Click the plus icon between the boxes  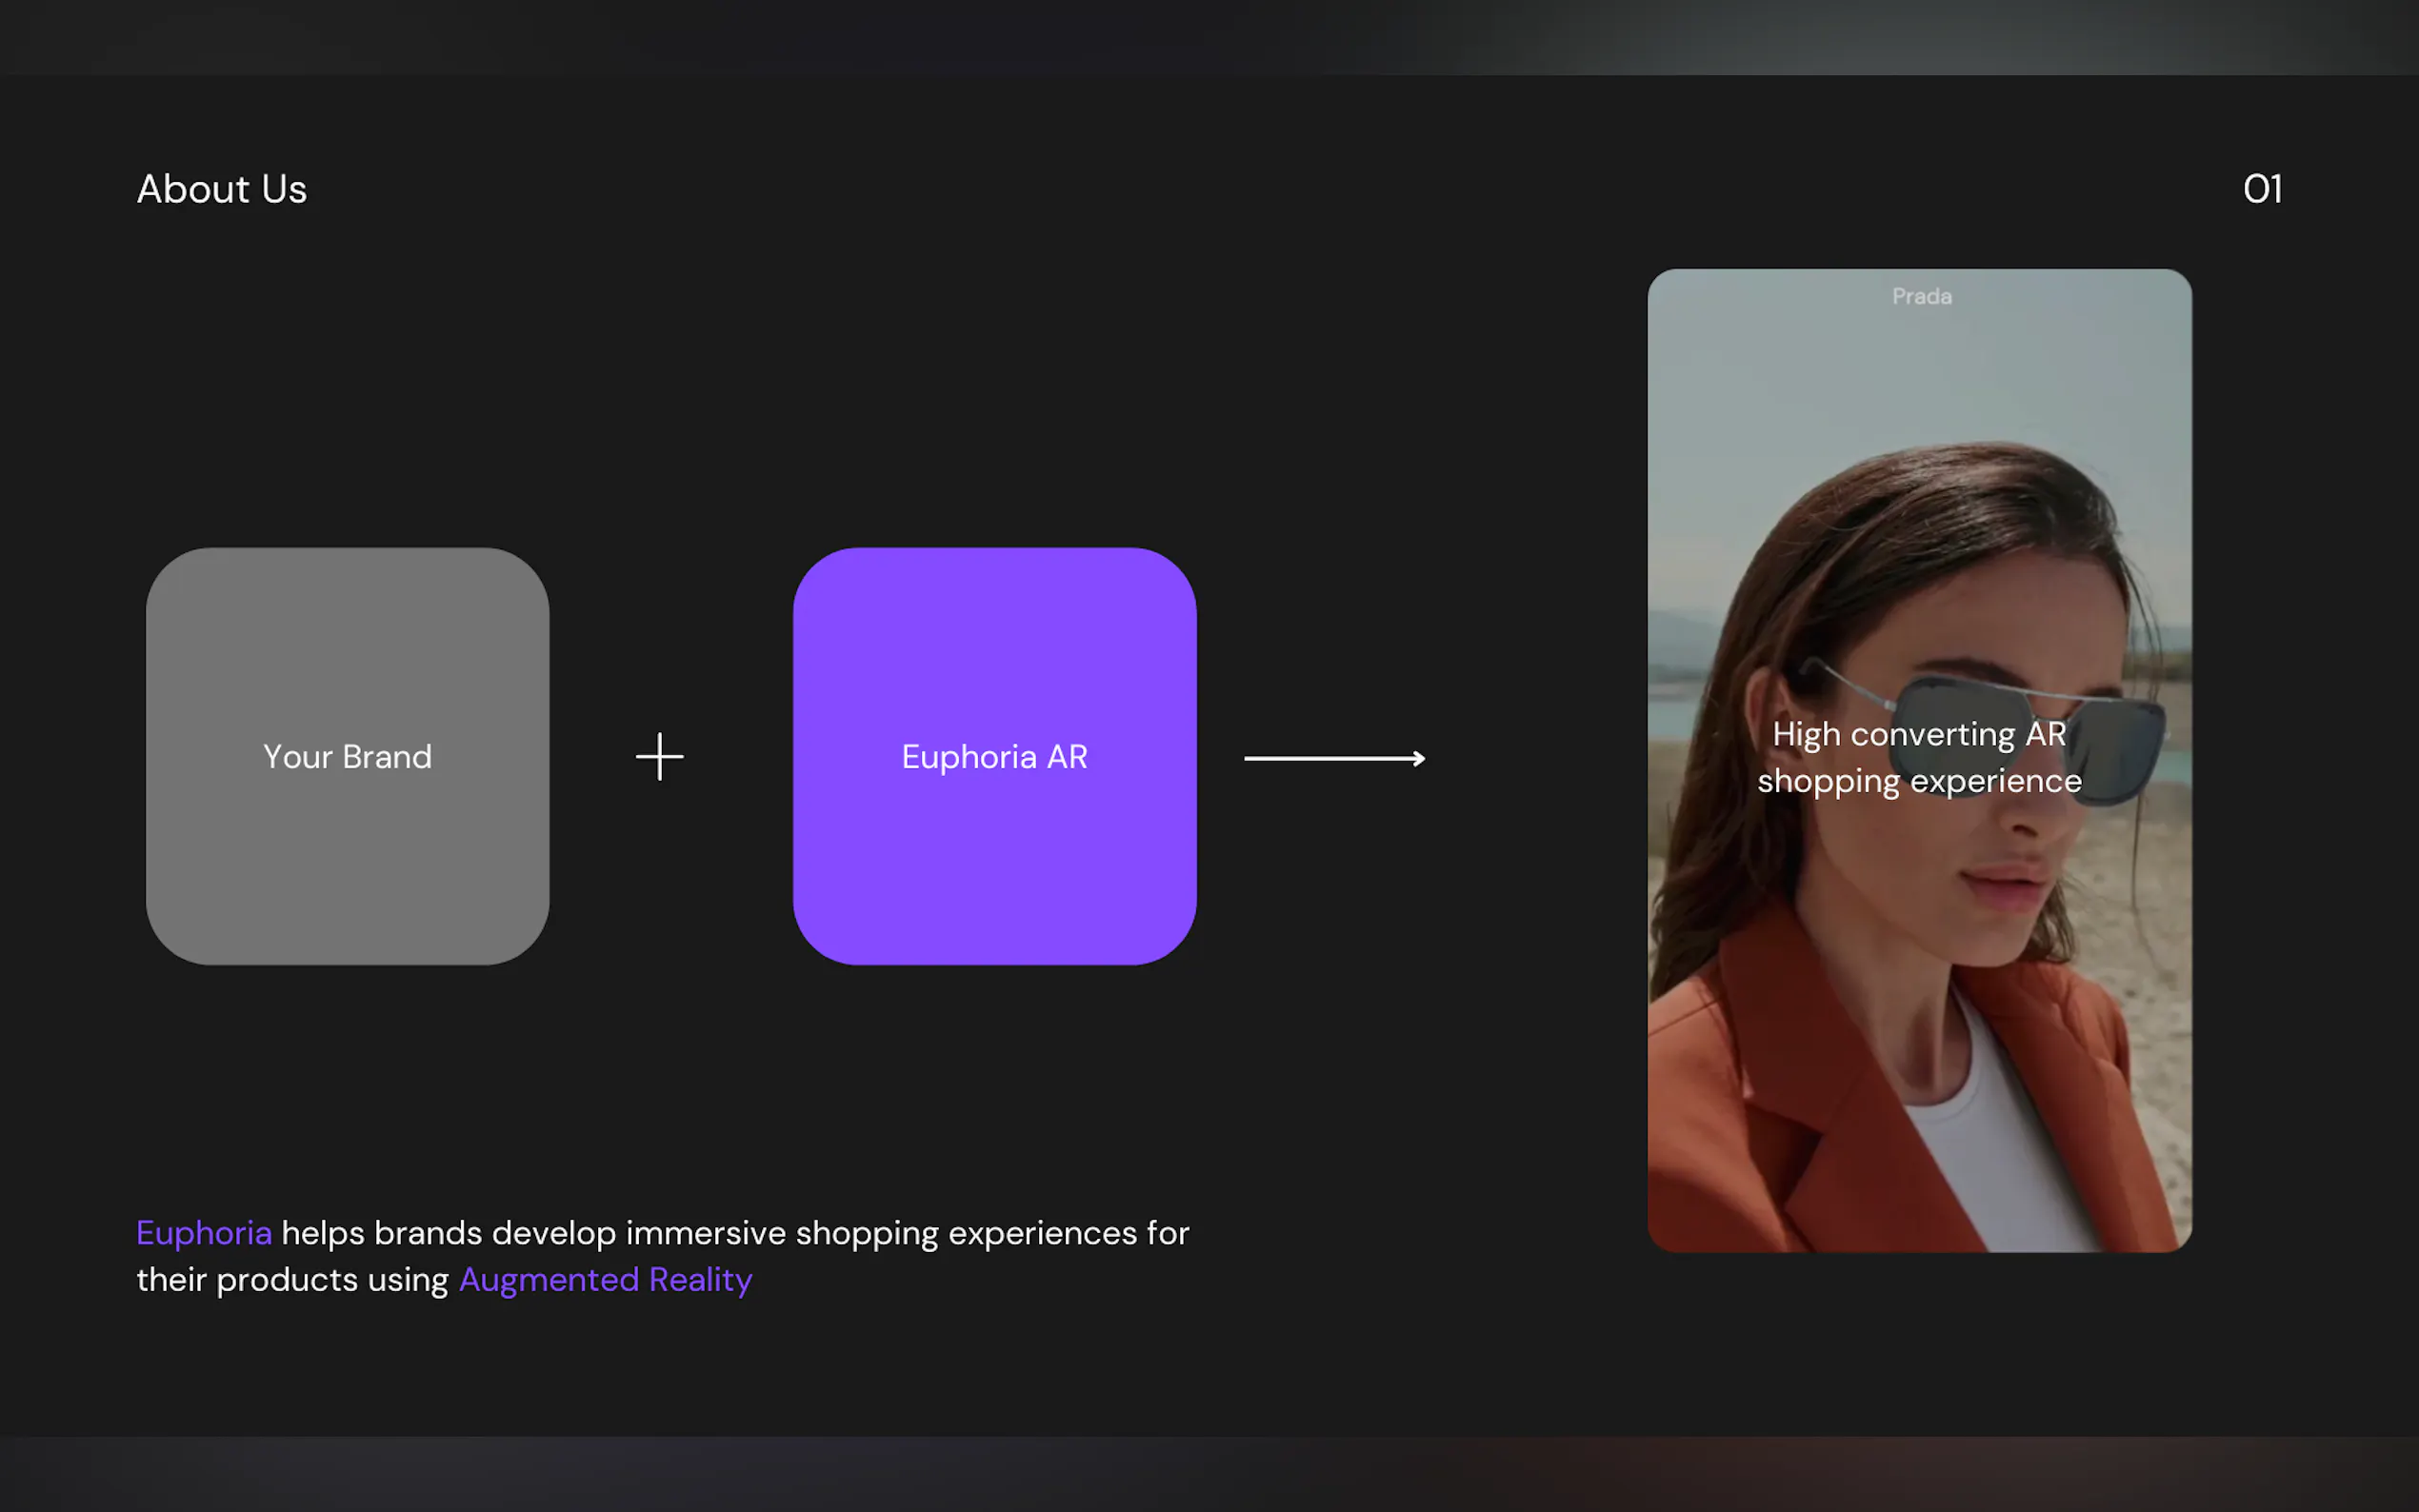click(x=659, y=756)
